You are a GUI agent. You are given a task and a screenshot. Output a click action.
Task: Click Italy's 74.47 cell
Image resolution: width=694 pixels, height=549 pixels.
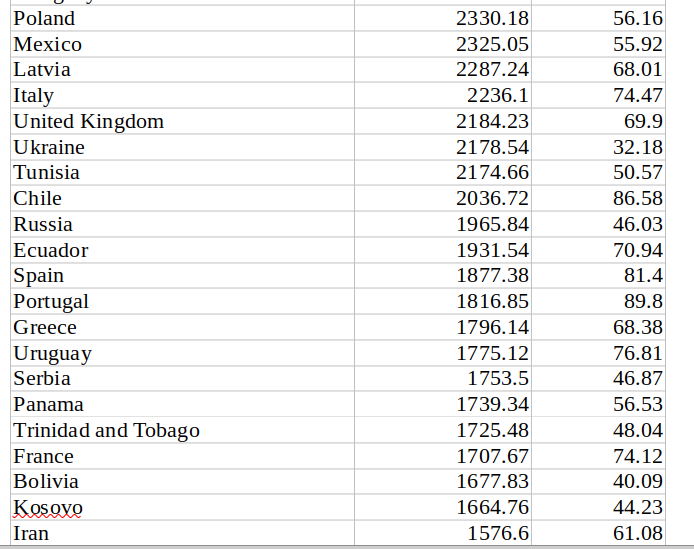point(598,95)
